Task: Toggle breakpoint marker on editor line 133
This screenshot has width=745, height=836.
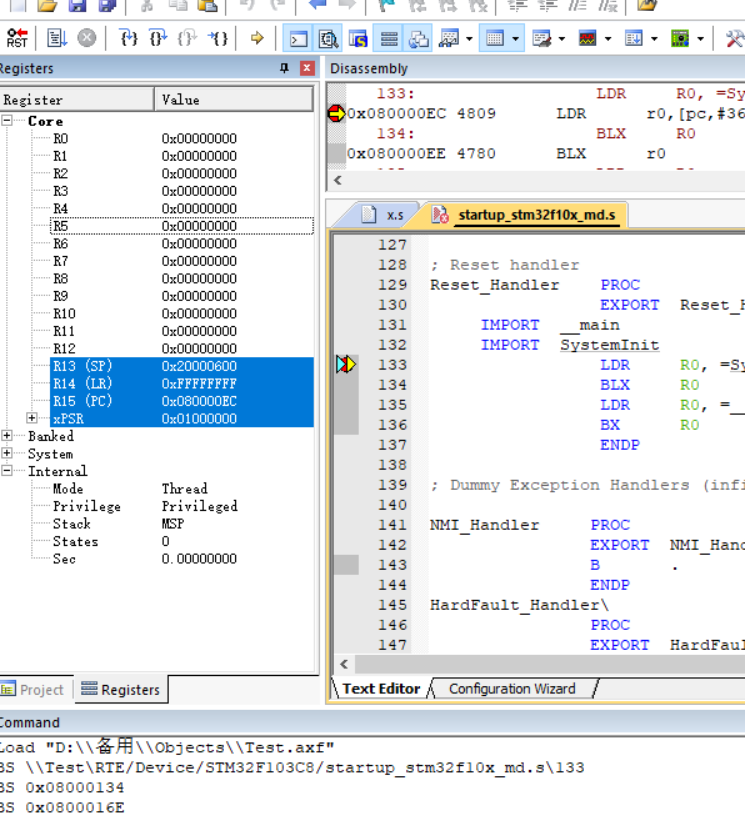Action: [346, 365]
